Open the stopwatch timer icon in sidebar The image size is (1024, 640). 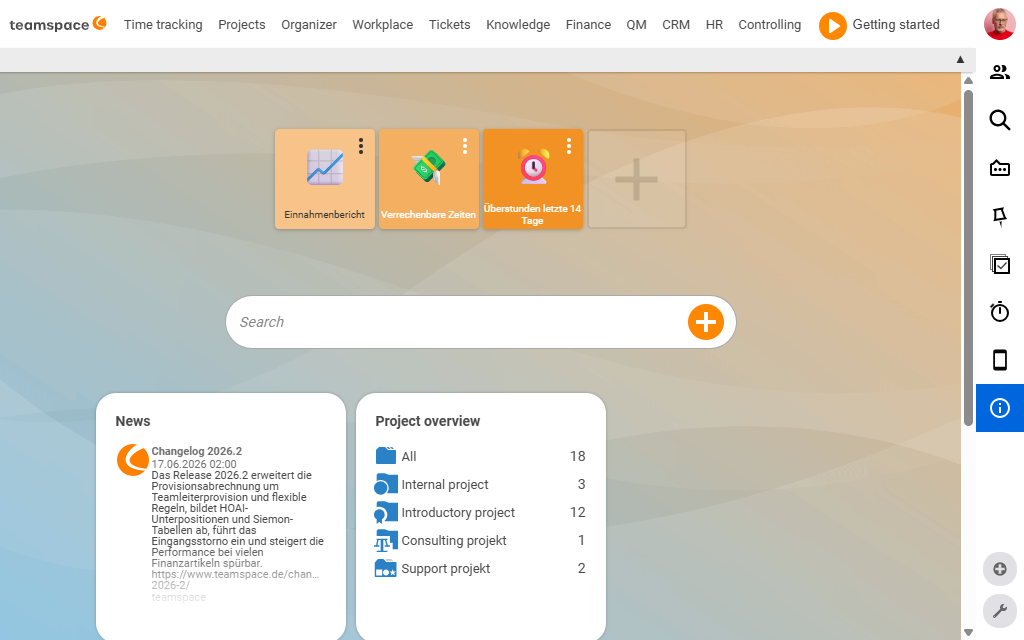pyautogui.click(x=999, y=312)
